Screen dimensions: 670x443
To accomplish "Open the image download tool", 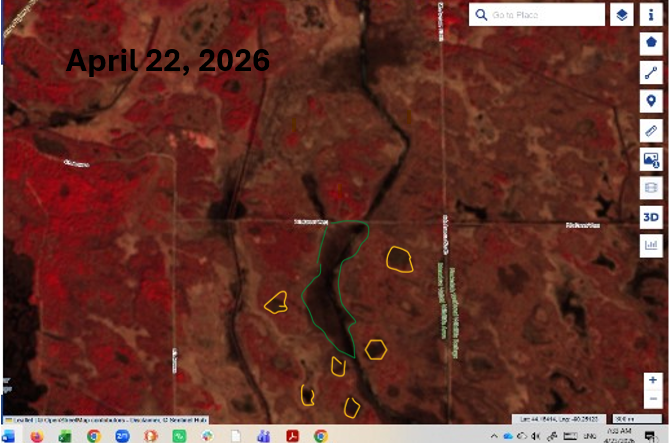I will pos(652,159).
